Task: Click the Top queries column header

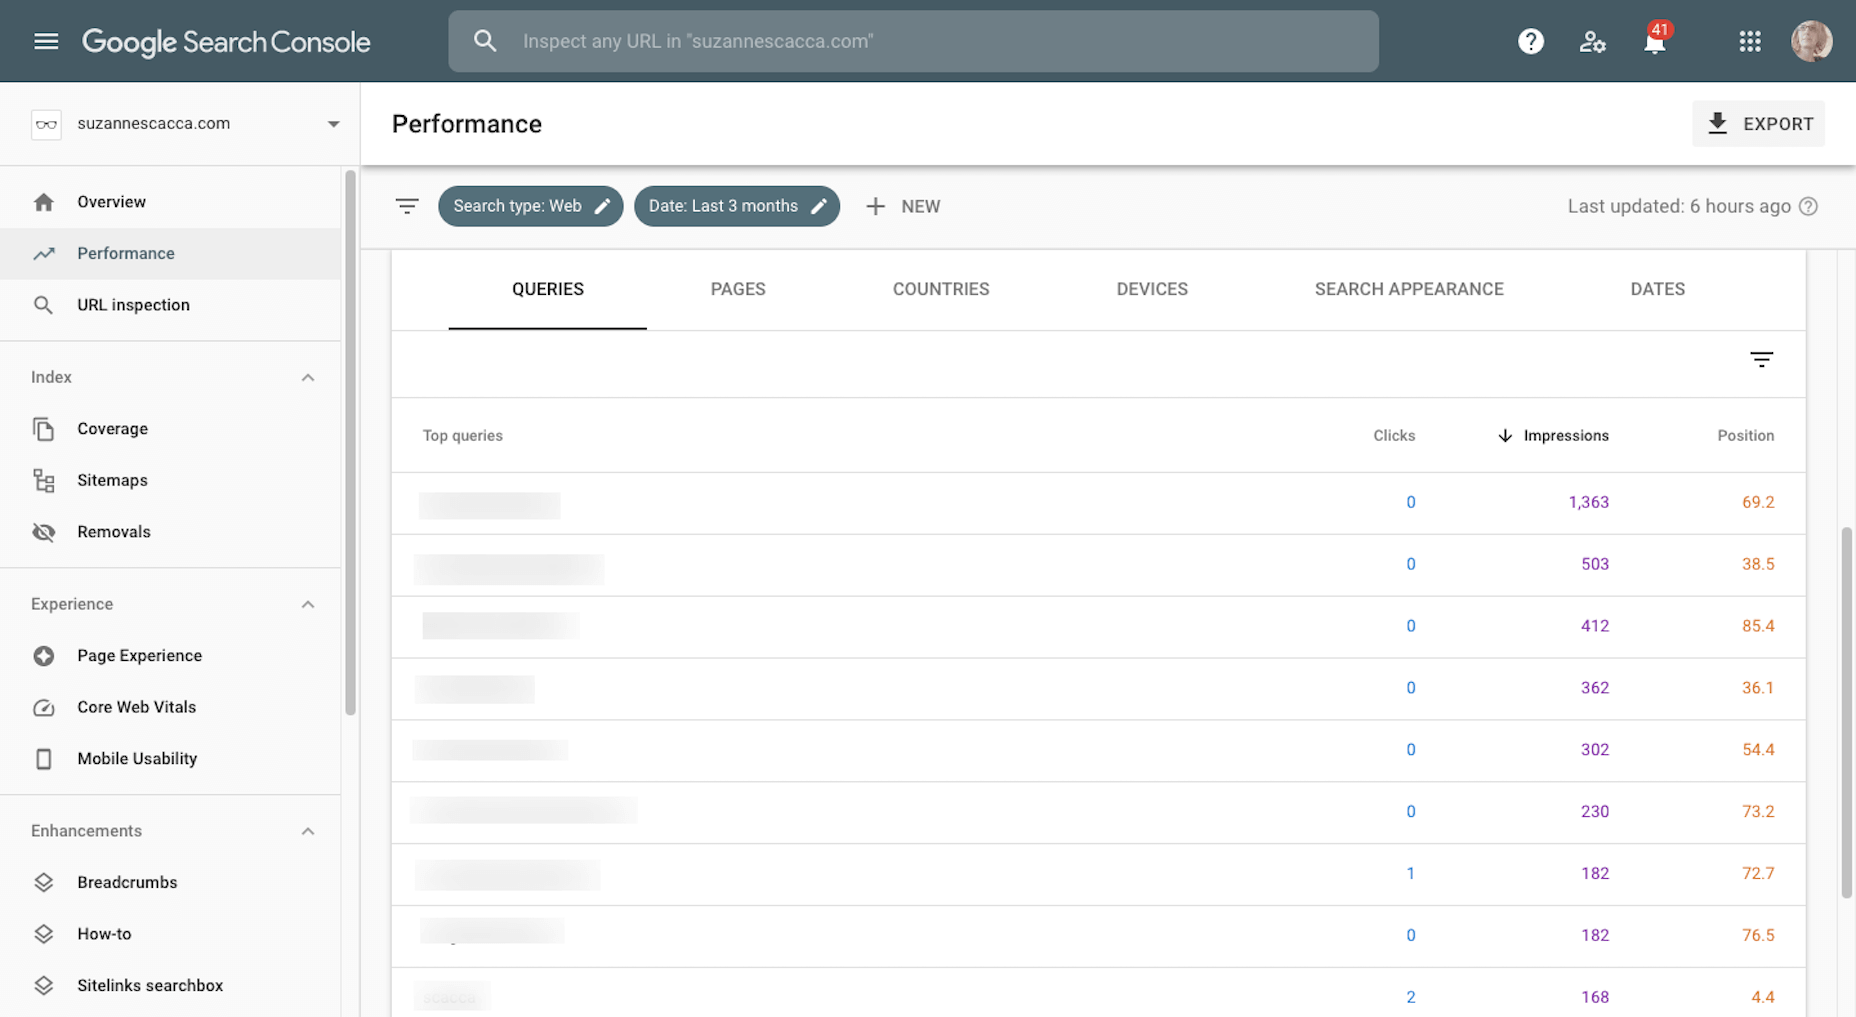Action: coord(462,435)
